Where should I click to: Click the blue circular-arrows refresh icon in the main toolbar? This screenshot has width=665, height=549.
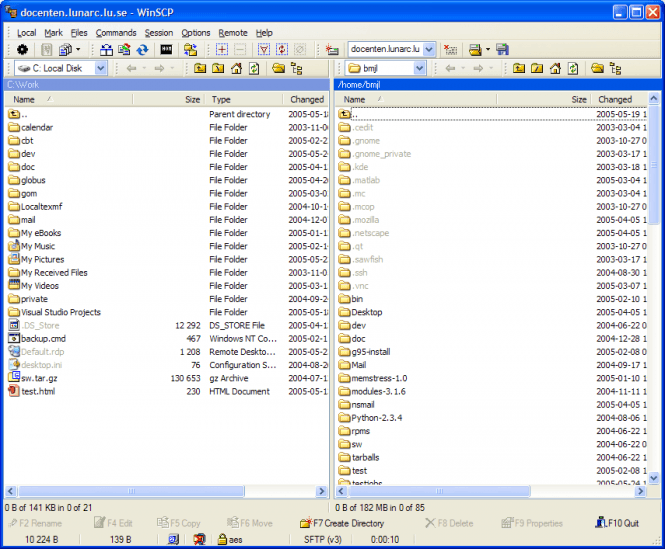point(142,50)
